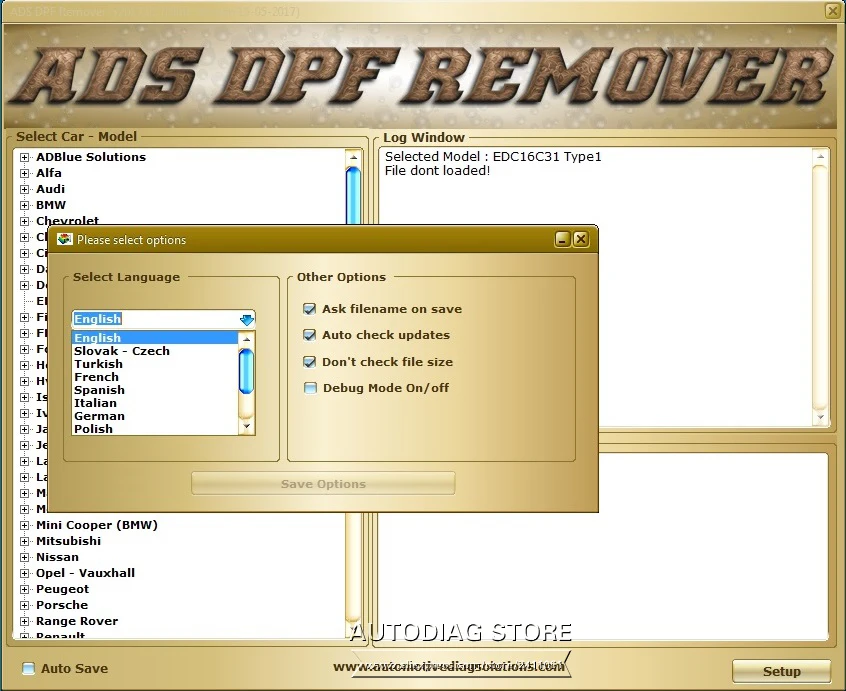Toggle Don't check file size checkbox
Image resolution: width=846 pixels, height=691 pixels.
[310, 361]
